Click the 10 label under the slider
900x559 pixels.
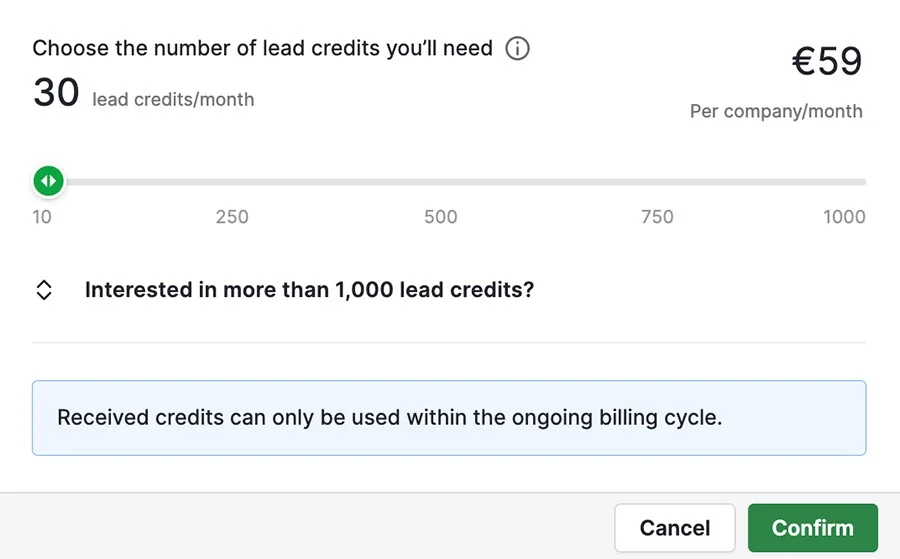[x=42, y=217]
